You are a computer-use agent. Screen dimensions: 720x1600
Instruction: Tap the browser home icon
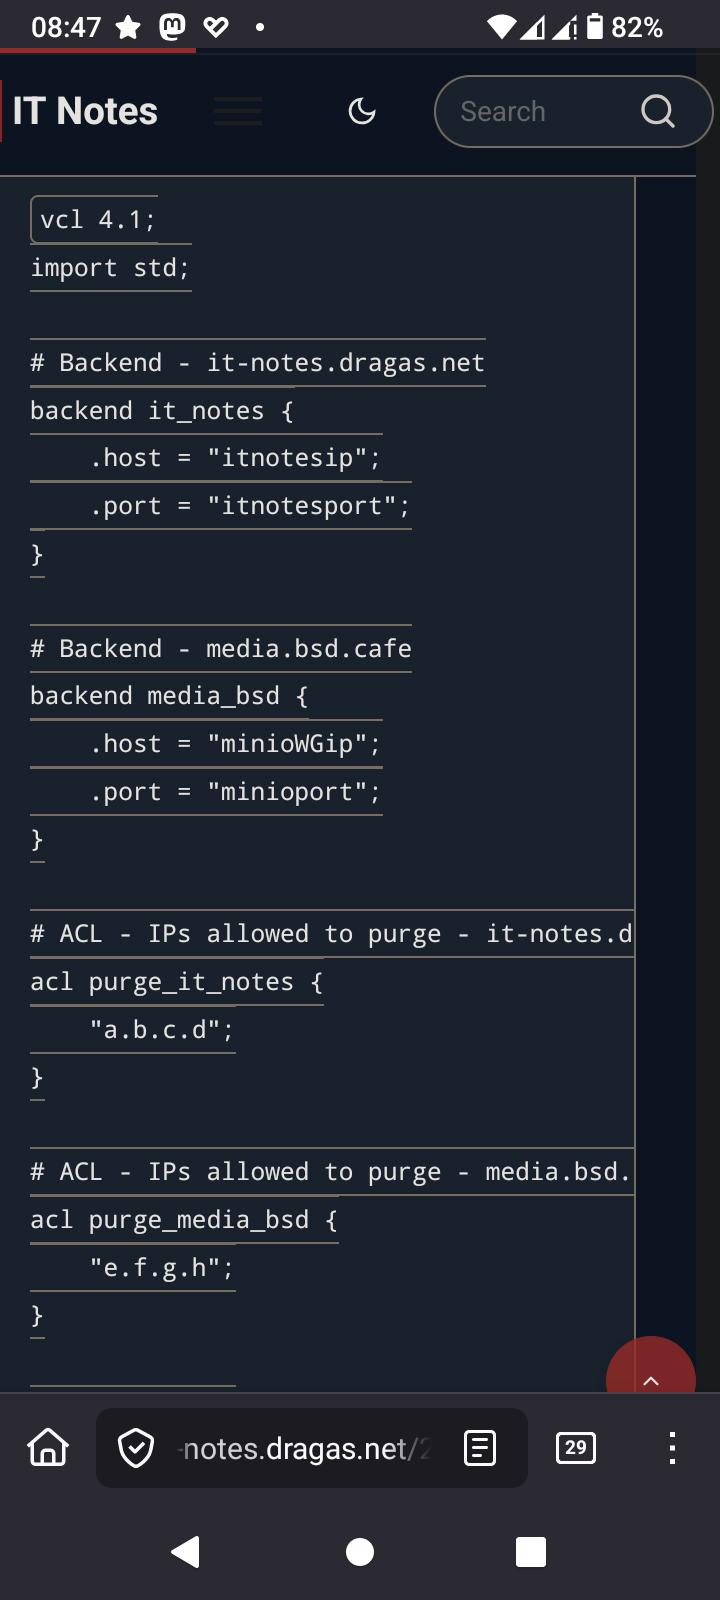coord(48,1447)
